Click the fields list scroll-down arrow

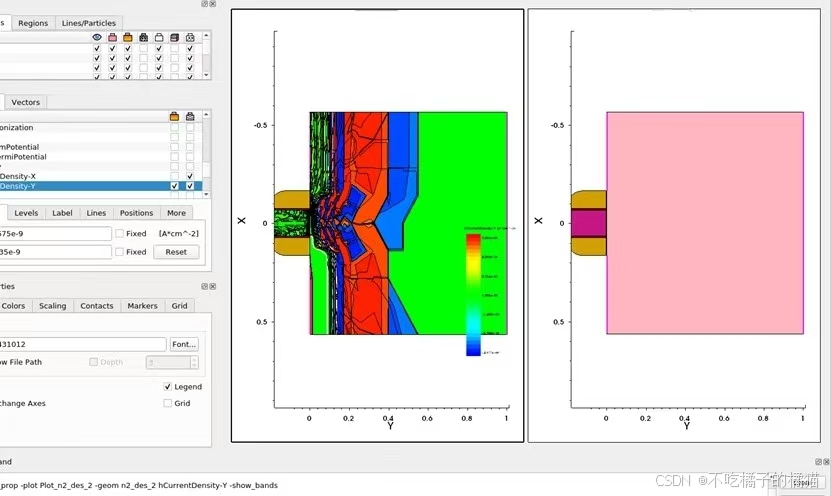tap(206, 194)
